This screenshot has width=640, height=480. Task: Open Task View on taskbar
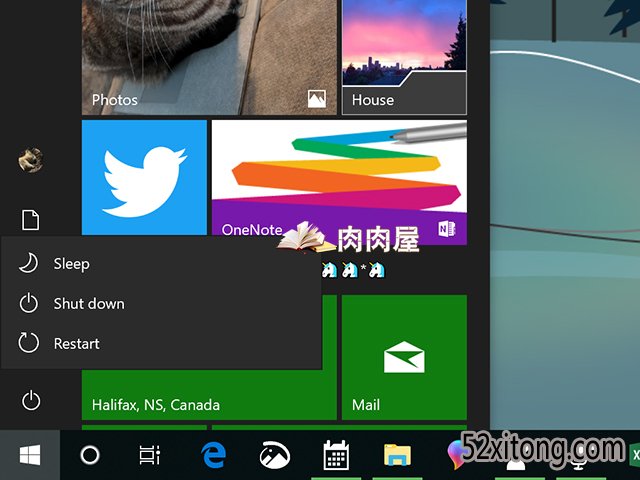149,455
